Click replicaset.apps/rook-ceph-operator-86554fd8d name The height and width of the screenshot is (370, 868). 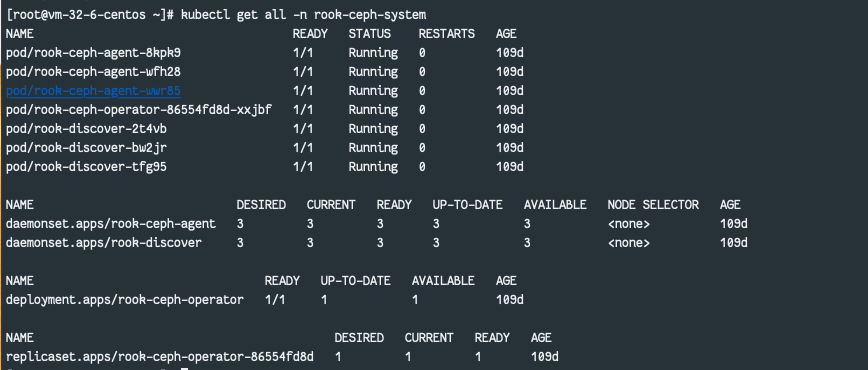pos(160,357)
